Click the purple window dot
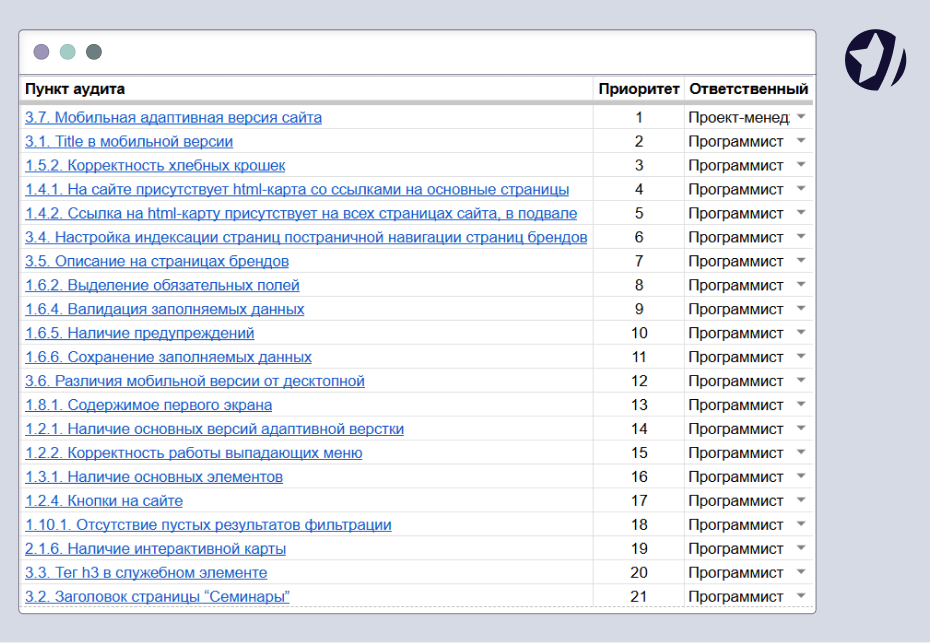This screenshot has width=930, height=643. (42, 52)
